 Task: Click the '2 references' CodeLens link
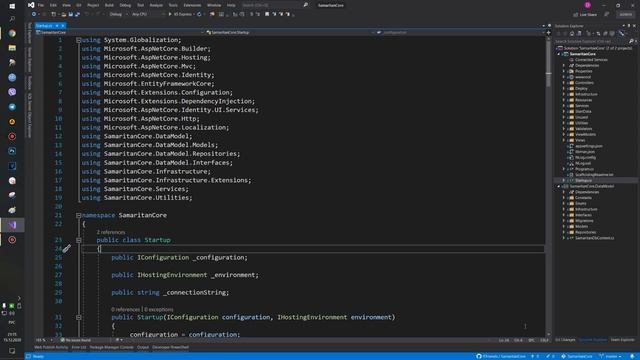(x=111, y=232)
